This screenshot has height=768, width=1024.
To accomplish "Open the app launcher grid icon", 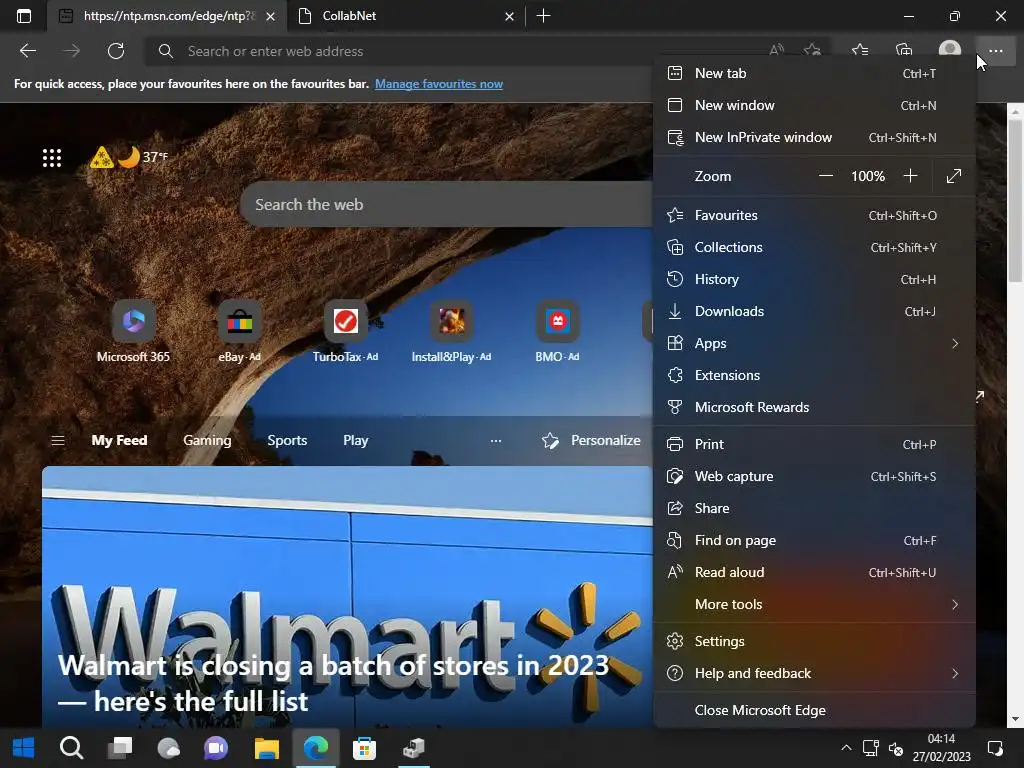I will pyautogui.click(x=52, y=157).
